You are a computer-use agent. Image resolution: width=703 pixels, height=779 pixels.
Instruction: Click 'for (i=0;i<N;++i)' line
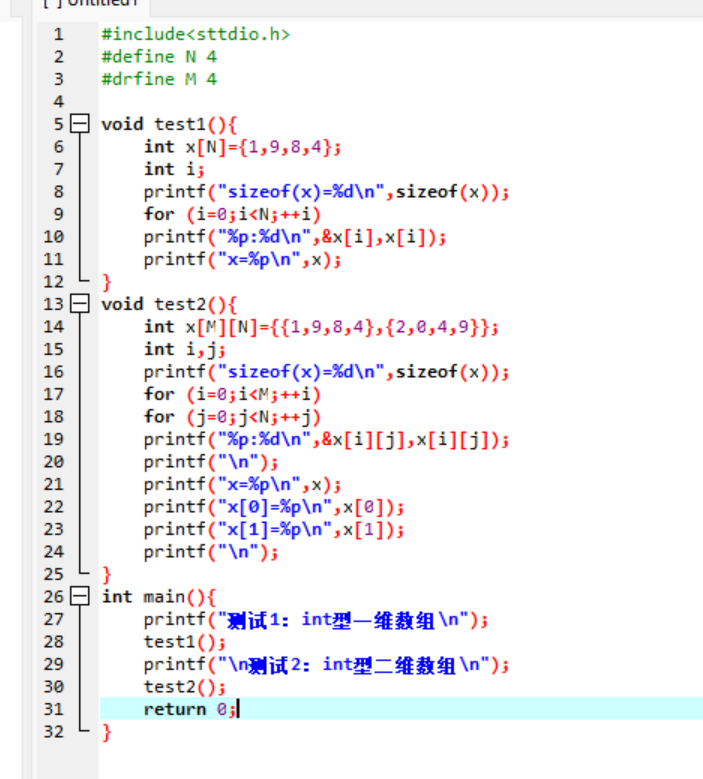232,214
